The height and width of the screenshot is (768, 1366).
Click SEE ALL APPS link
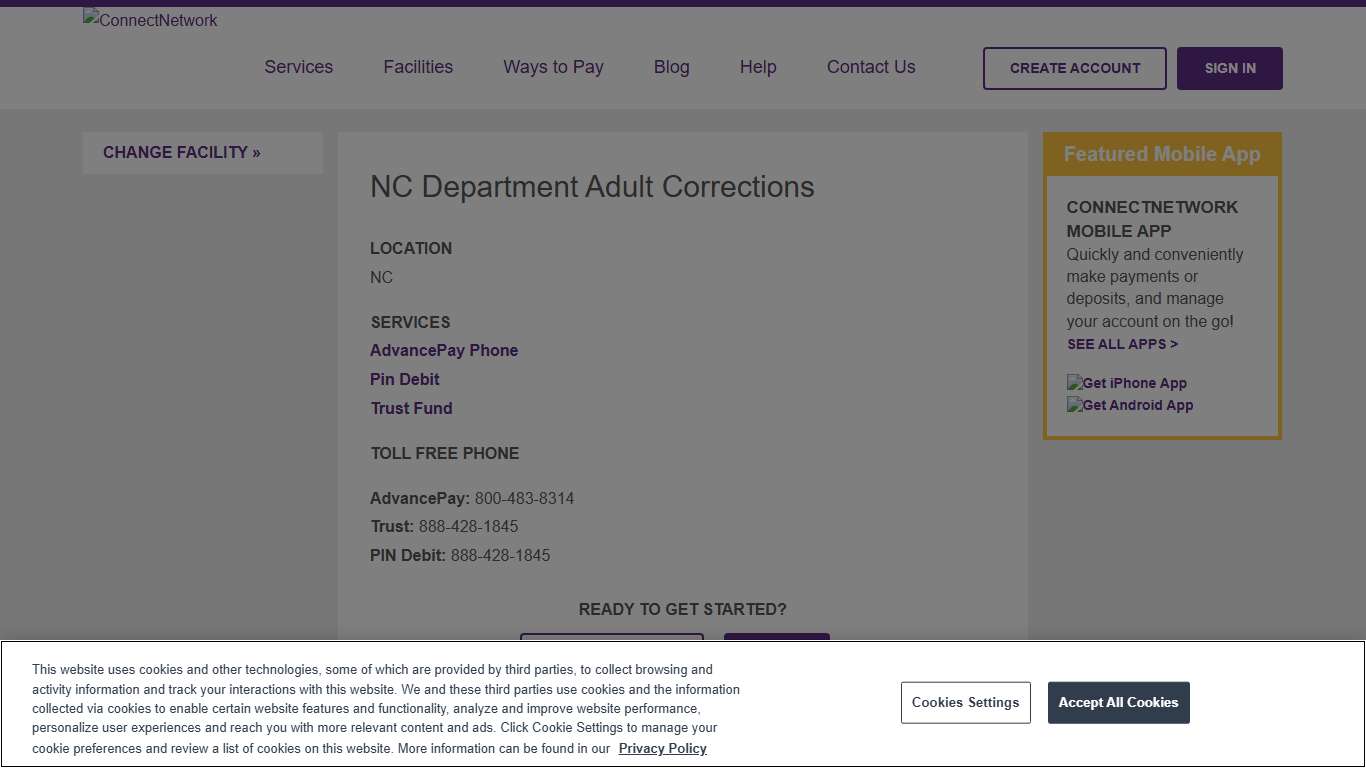pos(1122,344)
